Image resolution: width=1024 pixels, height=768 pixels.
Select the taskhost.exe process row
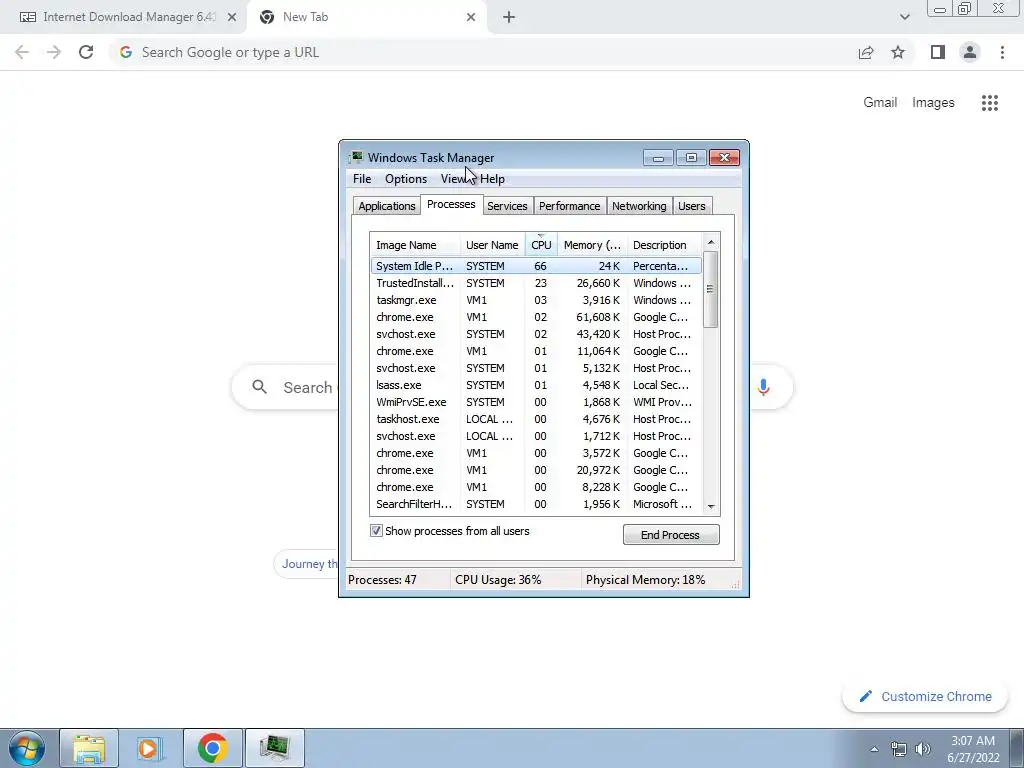click(536, 419)
